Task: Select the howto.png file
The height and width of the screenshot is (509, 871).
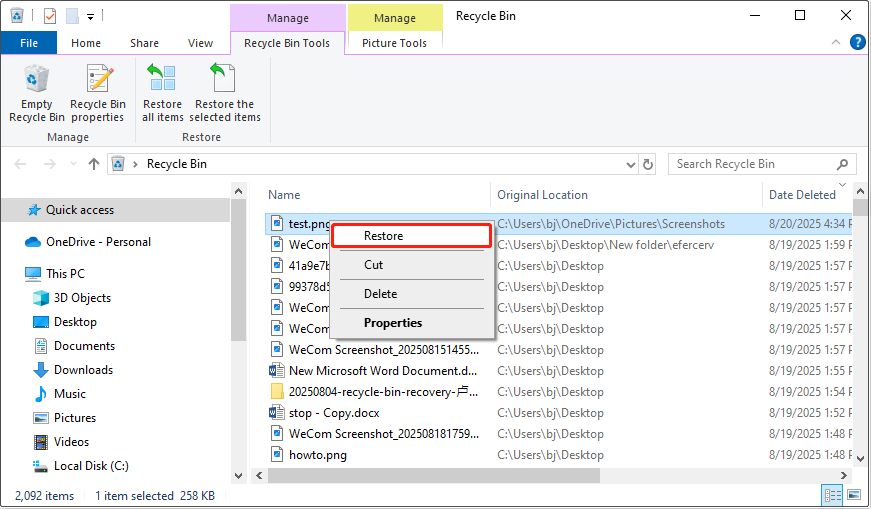Action: [x=317, y=455]
